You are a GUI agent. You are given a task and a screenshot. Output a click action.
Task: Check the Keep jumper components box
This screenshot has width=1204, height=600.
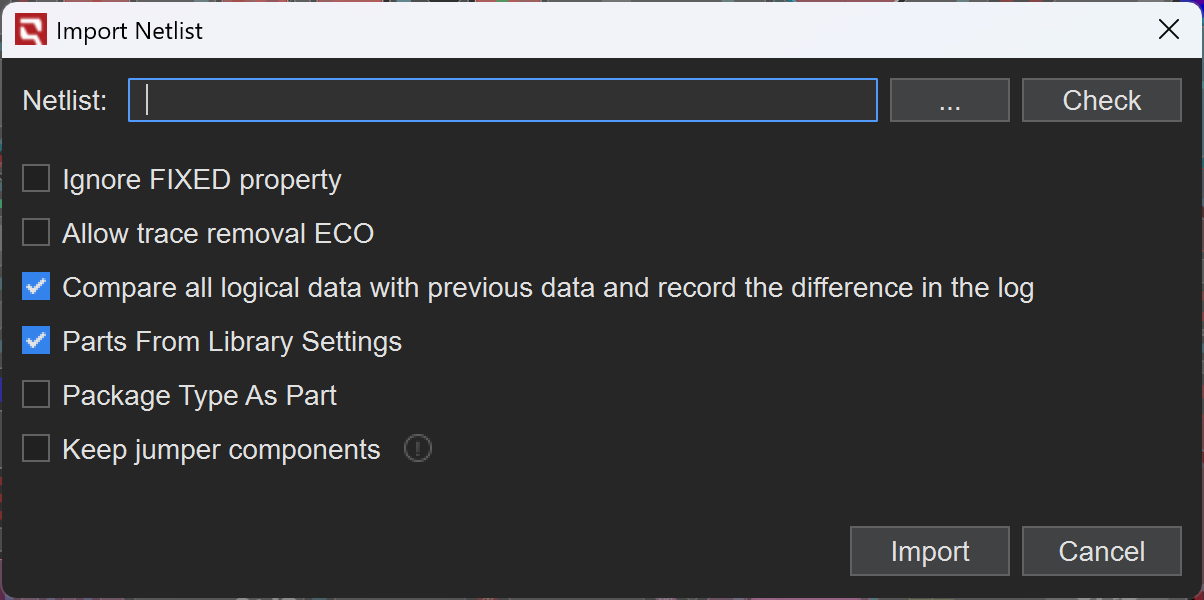(36, 449)
